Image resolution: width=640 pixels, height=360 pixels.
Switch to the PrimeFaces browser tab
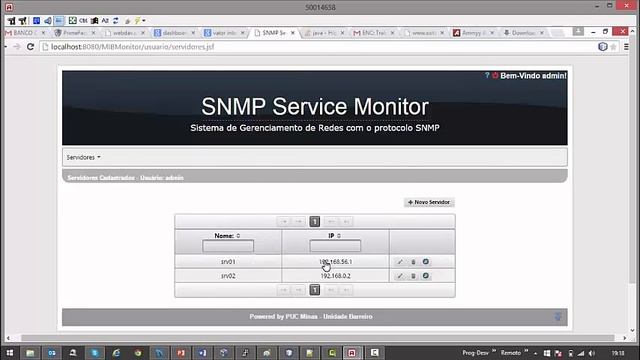pos(75,33)
